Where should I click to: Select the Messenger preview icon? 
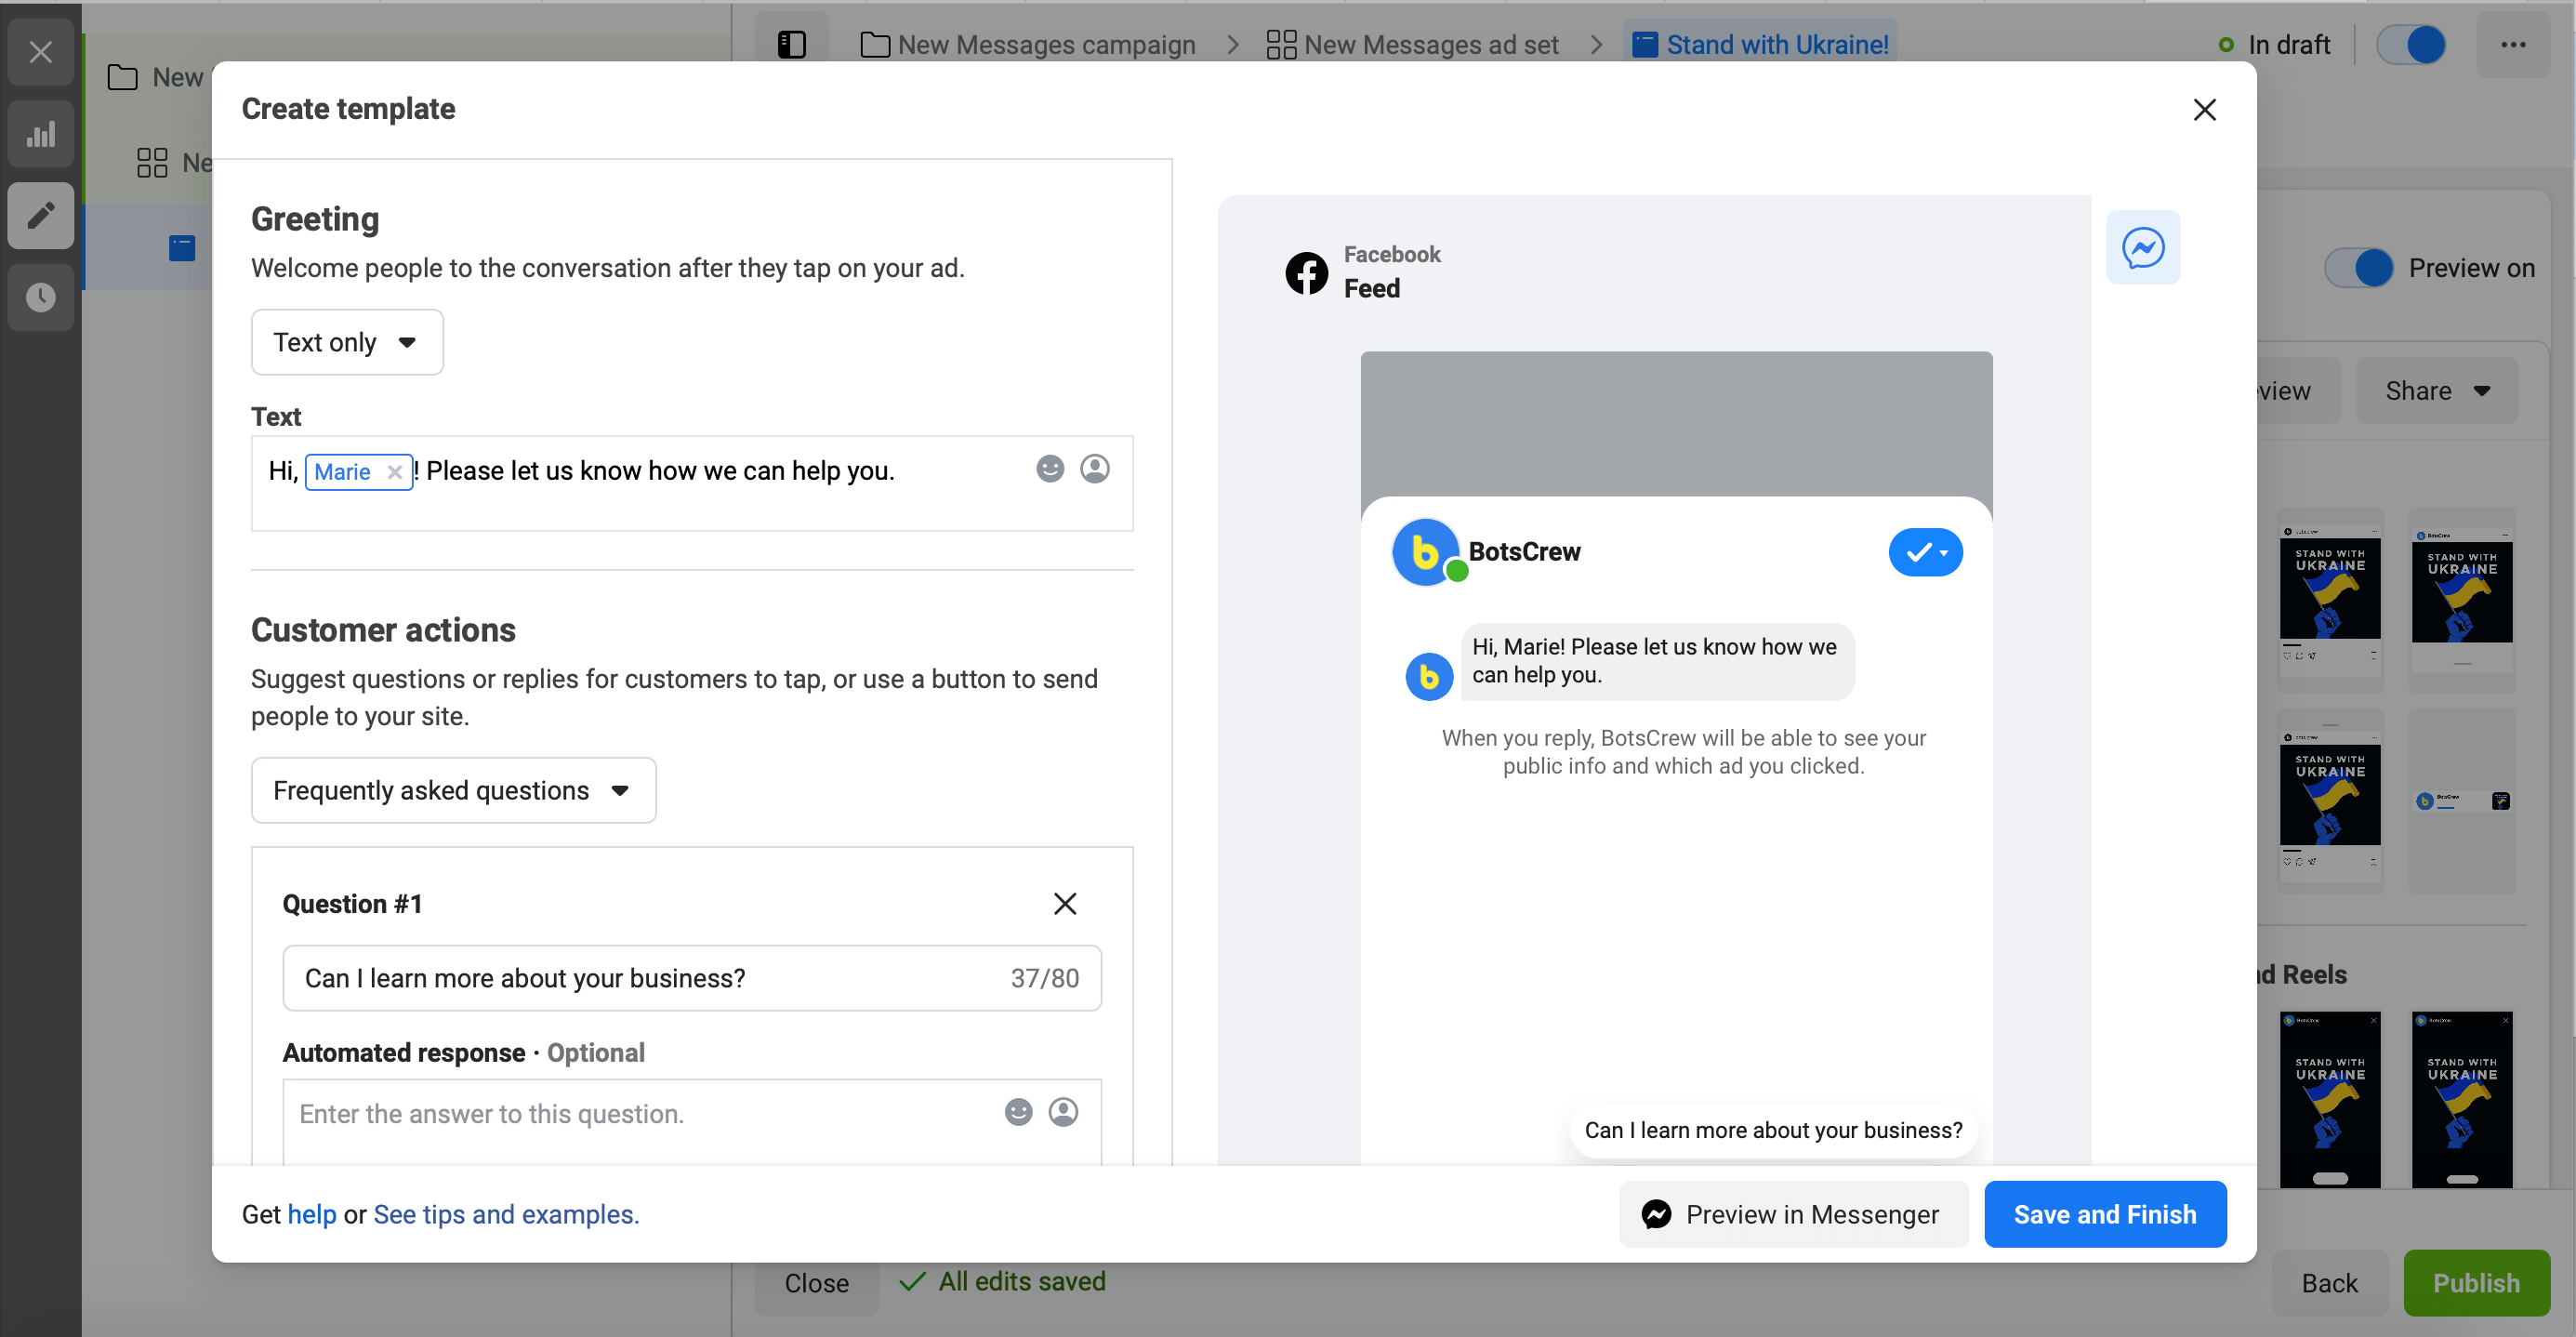click(2142, 247)
